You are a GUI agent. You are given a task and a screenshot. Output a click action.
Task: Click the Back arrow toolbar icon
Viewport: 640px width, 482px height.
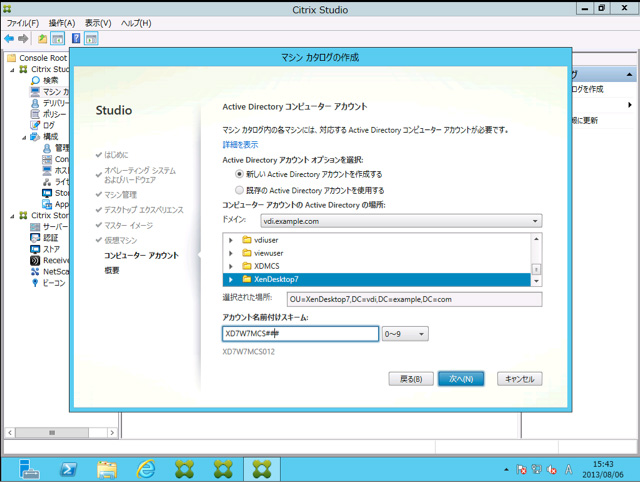pos(9,39)
